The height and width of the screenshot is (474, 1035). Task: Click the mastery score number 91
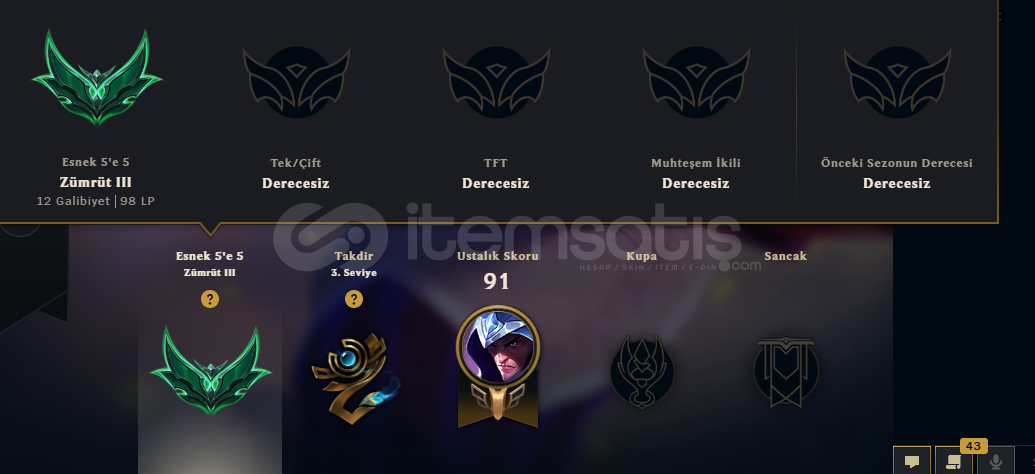496,281
